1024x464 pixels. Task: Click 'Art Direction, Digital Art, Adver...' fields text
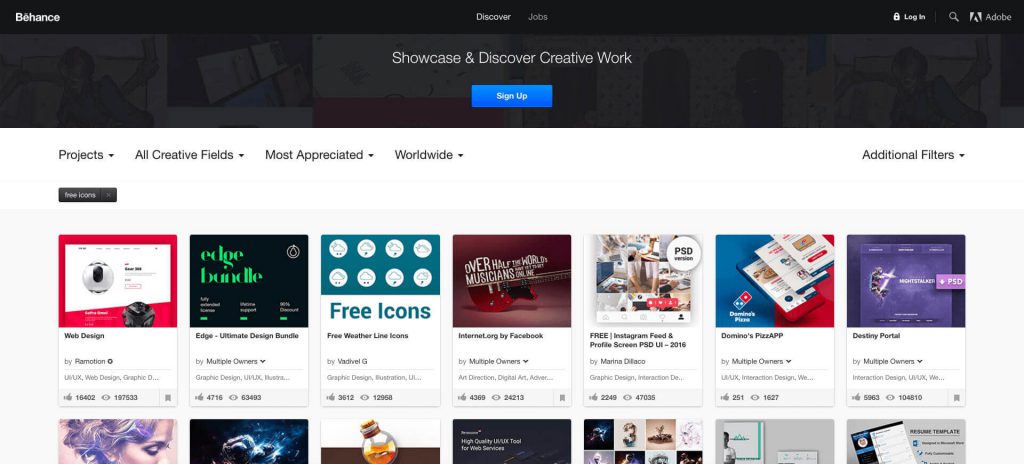coord(505,378)
